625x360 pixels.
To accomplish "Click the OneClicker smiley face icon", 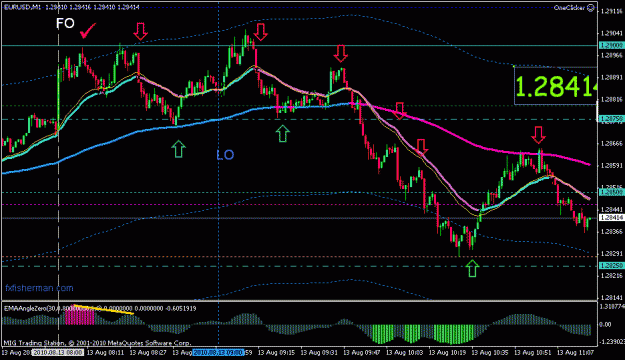I will (x=591, y=8).
